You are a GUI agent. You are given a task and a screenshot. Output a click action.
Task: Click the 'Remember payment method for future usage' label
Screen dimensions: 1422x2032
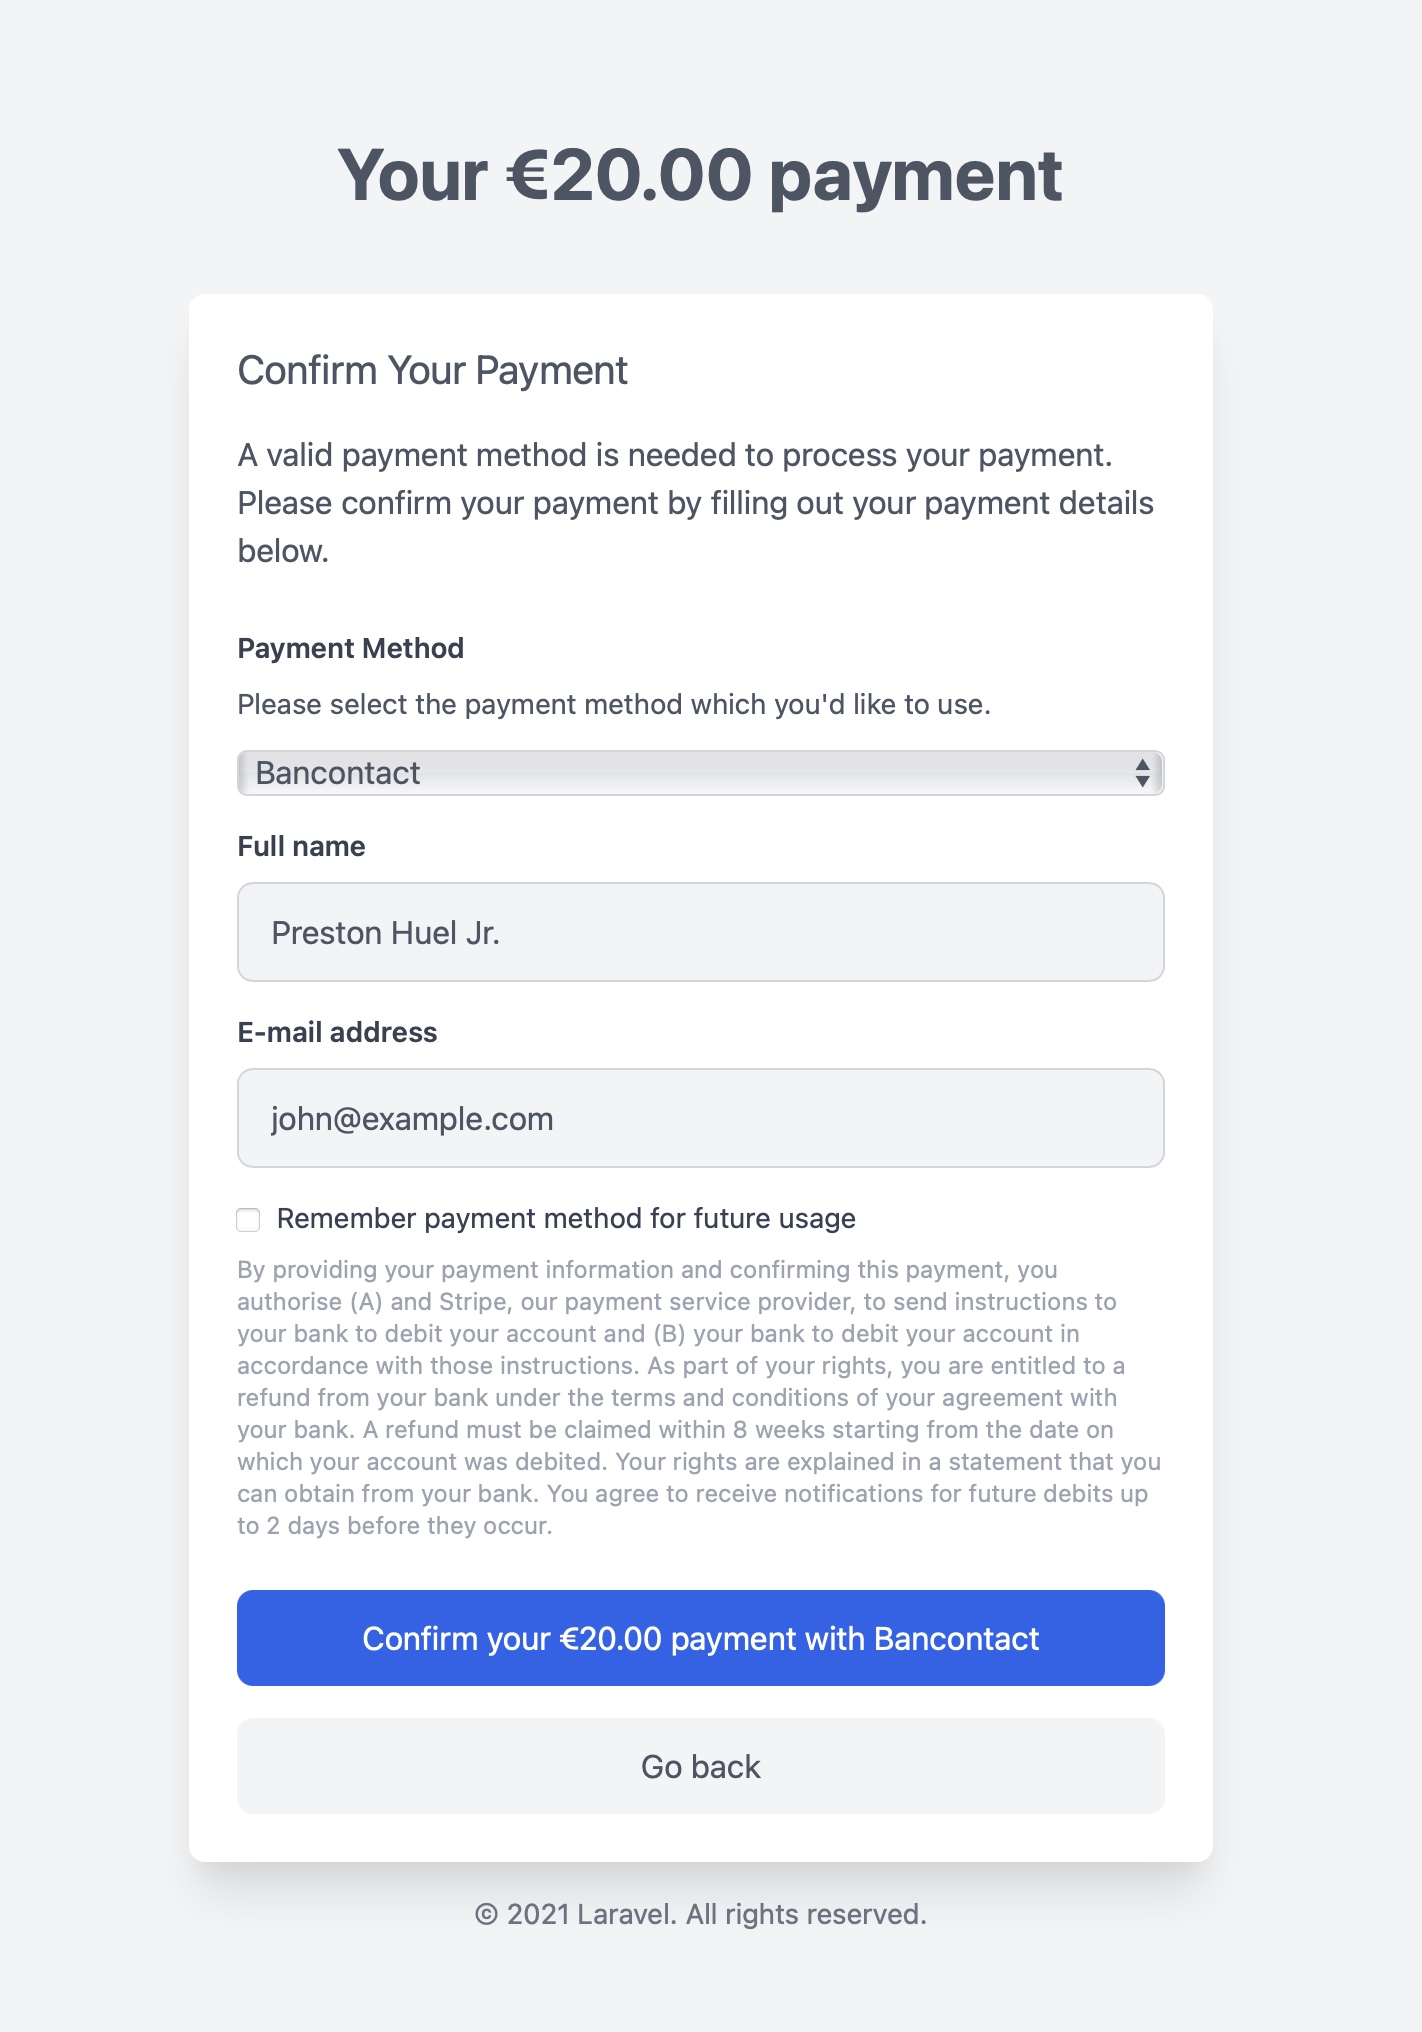pos(566,1219)
